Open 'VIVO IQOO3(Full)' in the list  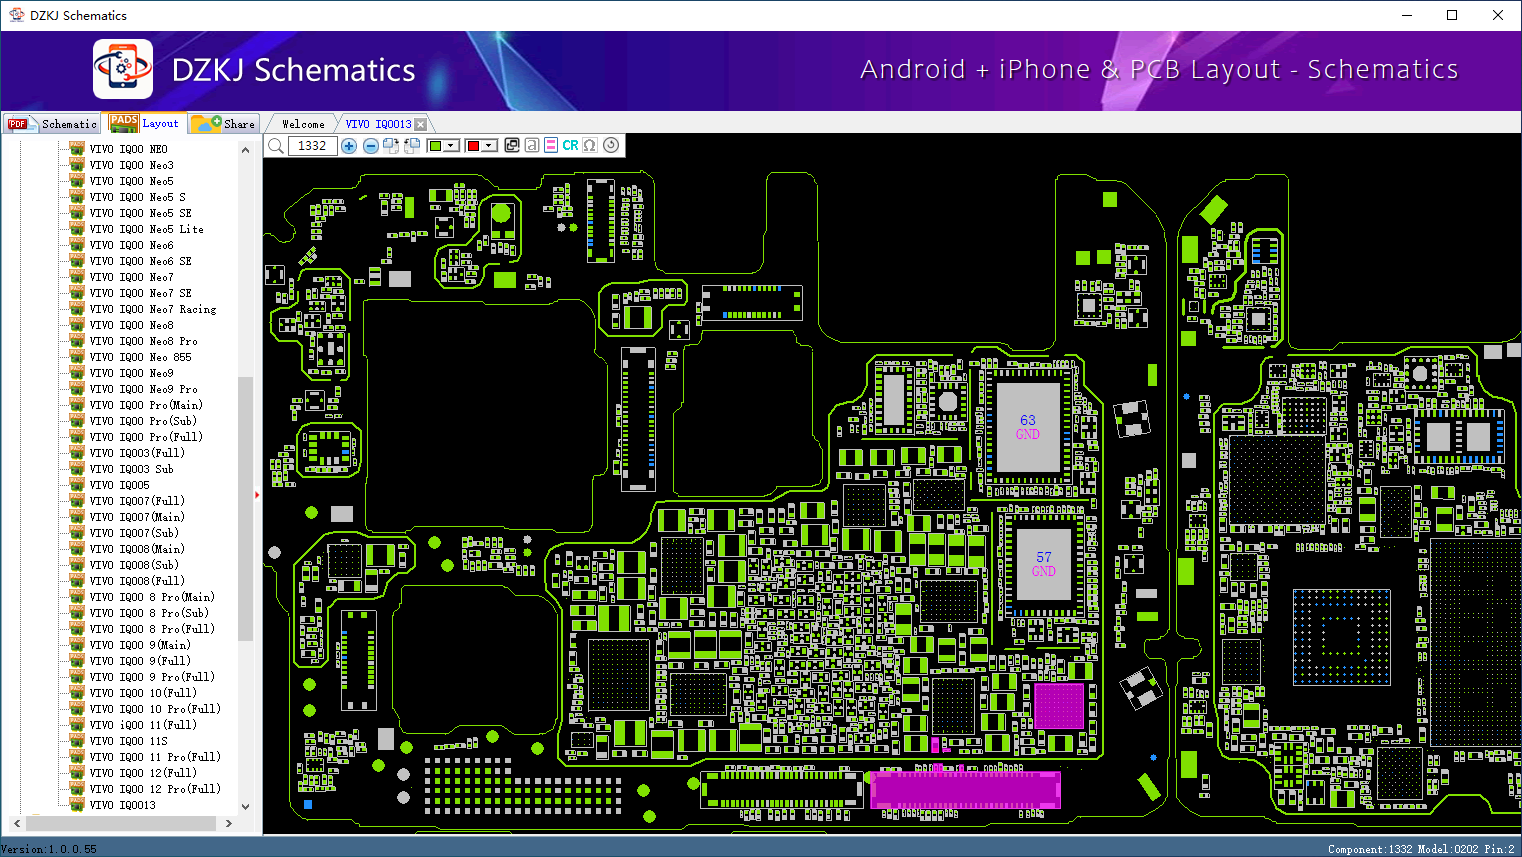click(x=137, y=453)
